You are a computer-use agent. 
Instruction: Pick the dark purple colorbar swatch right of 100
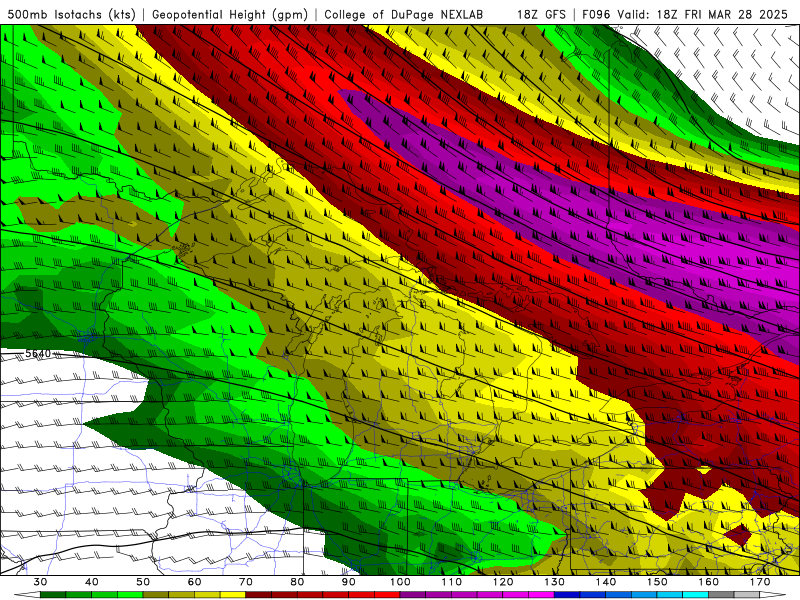click(413, 595)
